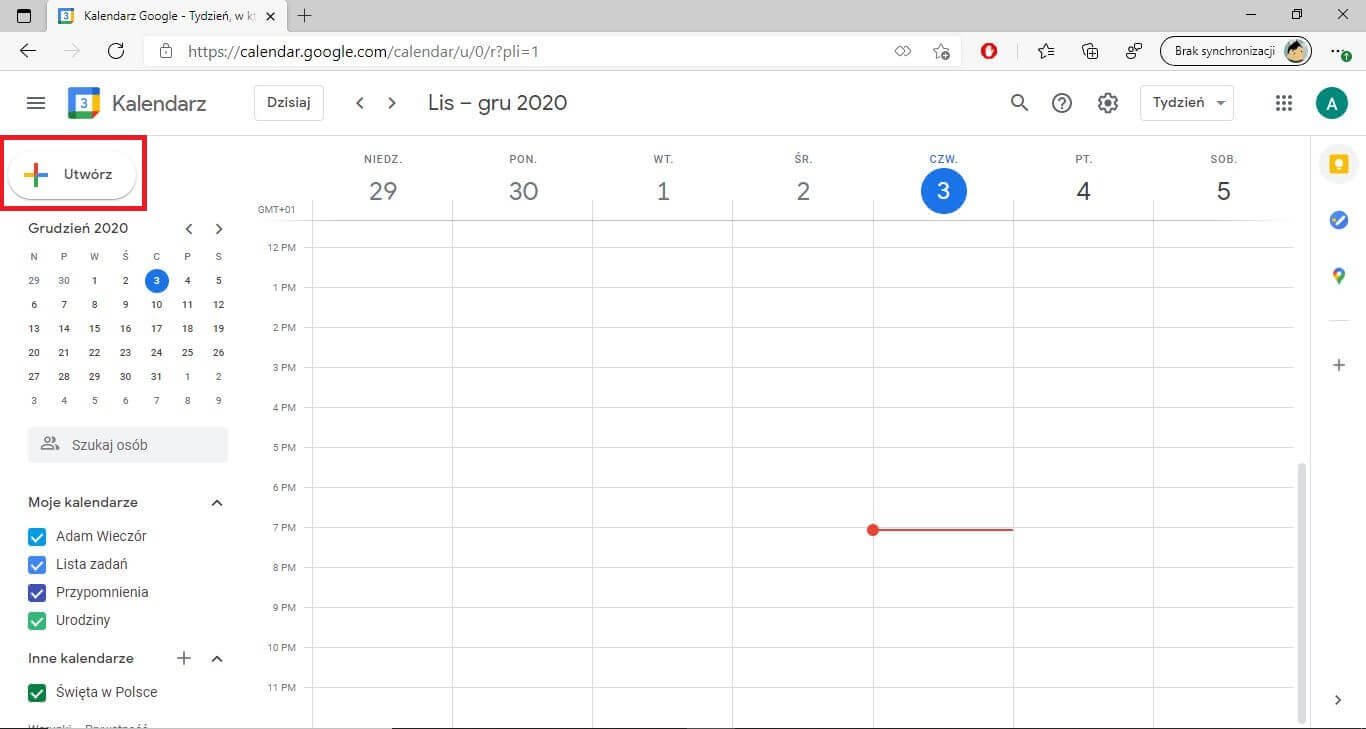Viewport: 1366px width, 729px height.
Task: Add page to favorites star
Action: (x=941, y=51)
